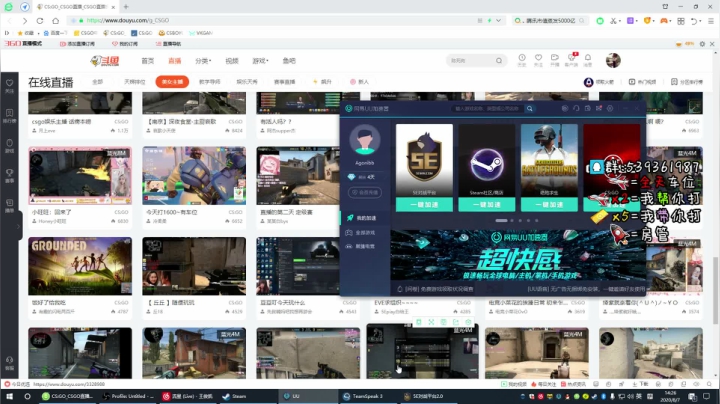Open 热门视频 hot videos link
The width and height of the screenshot is (720, 404).
[x=642, y=82]
